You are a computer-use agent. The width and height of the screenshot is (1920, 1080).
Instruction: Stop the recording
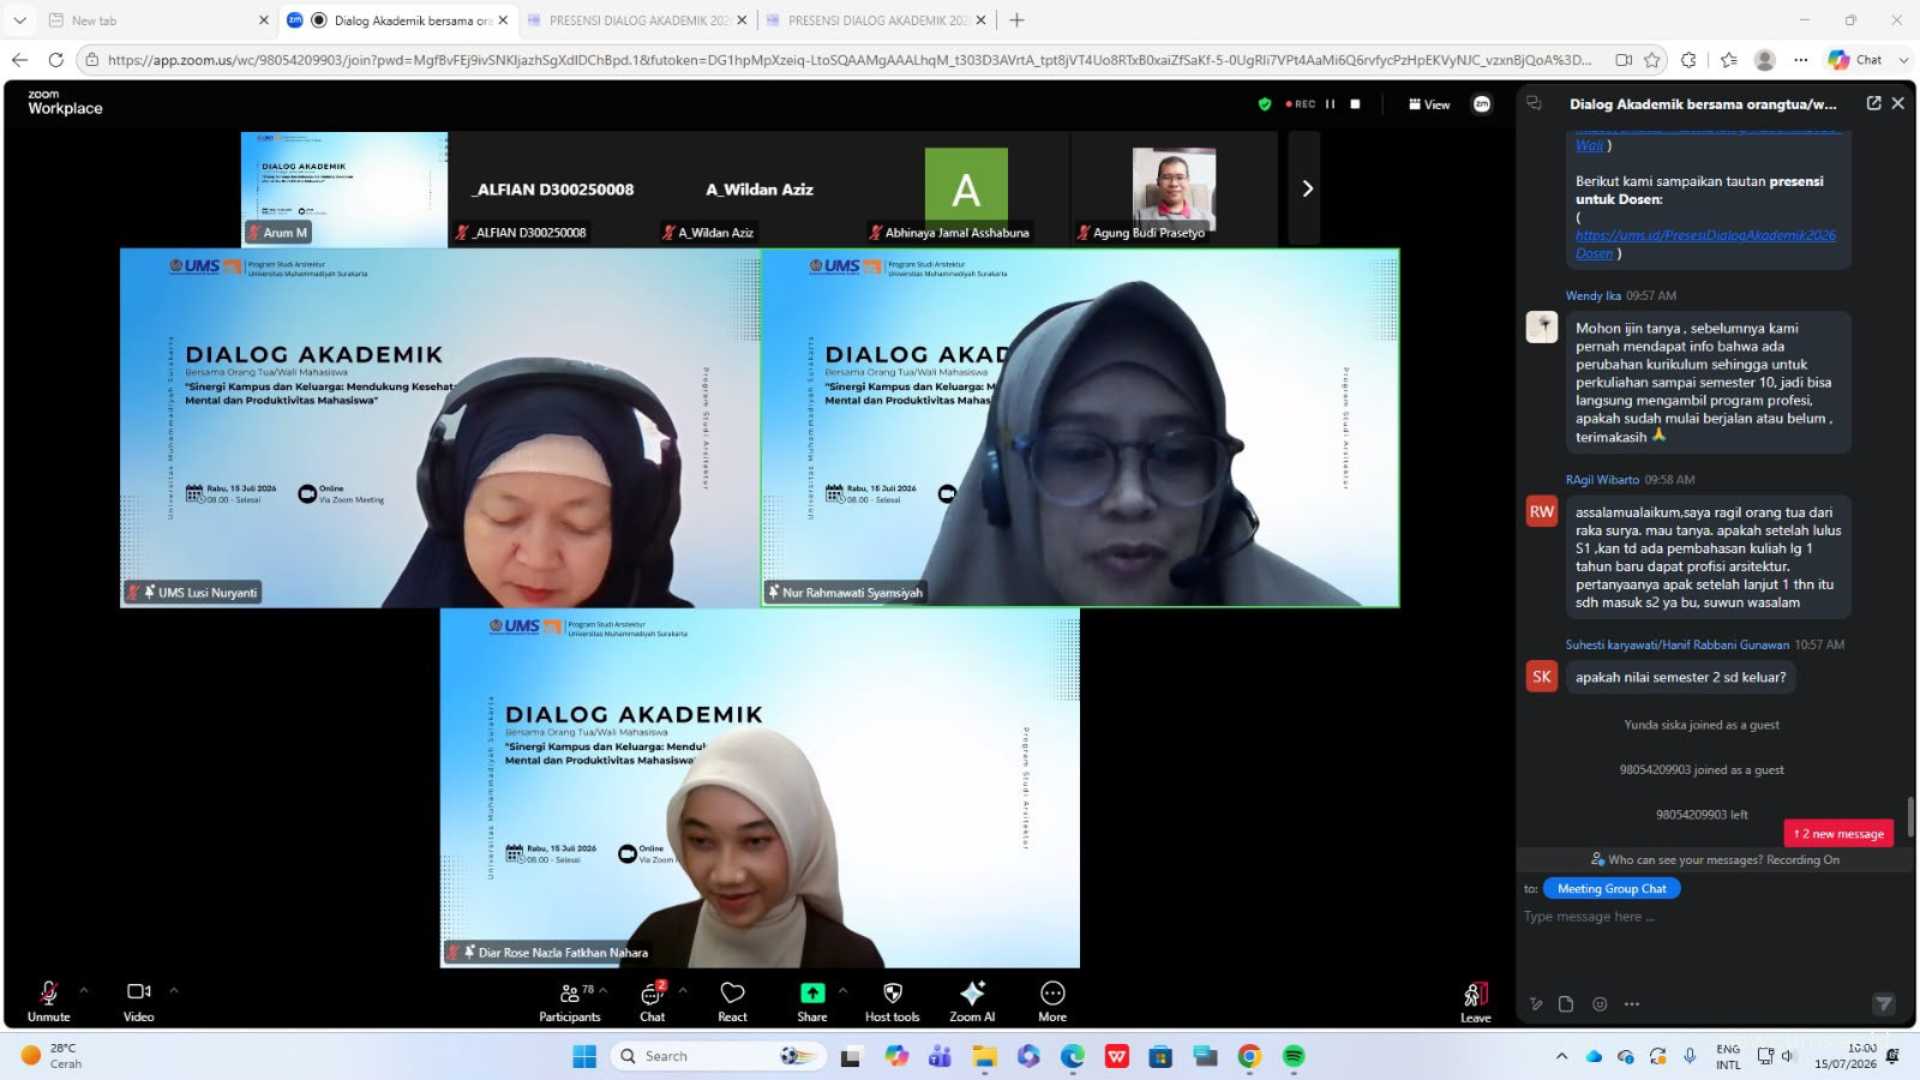point(1355,104)
